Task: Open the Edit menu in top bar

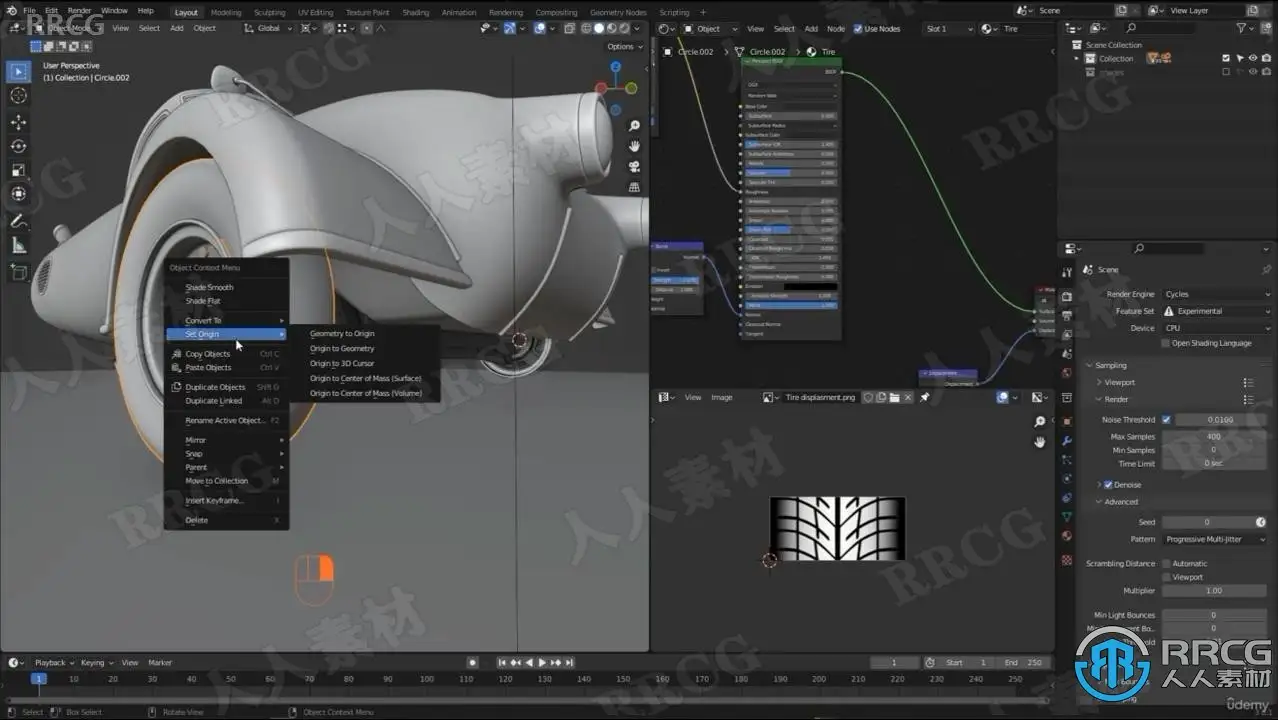Action: click(51, 10)
